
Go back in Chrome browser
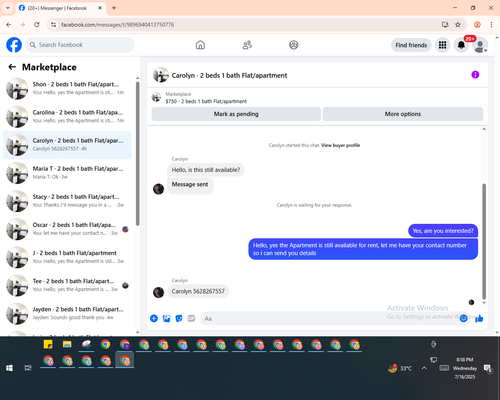pyautogui.click(x=9, y=25)
